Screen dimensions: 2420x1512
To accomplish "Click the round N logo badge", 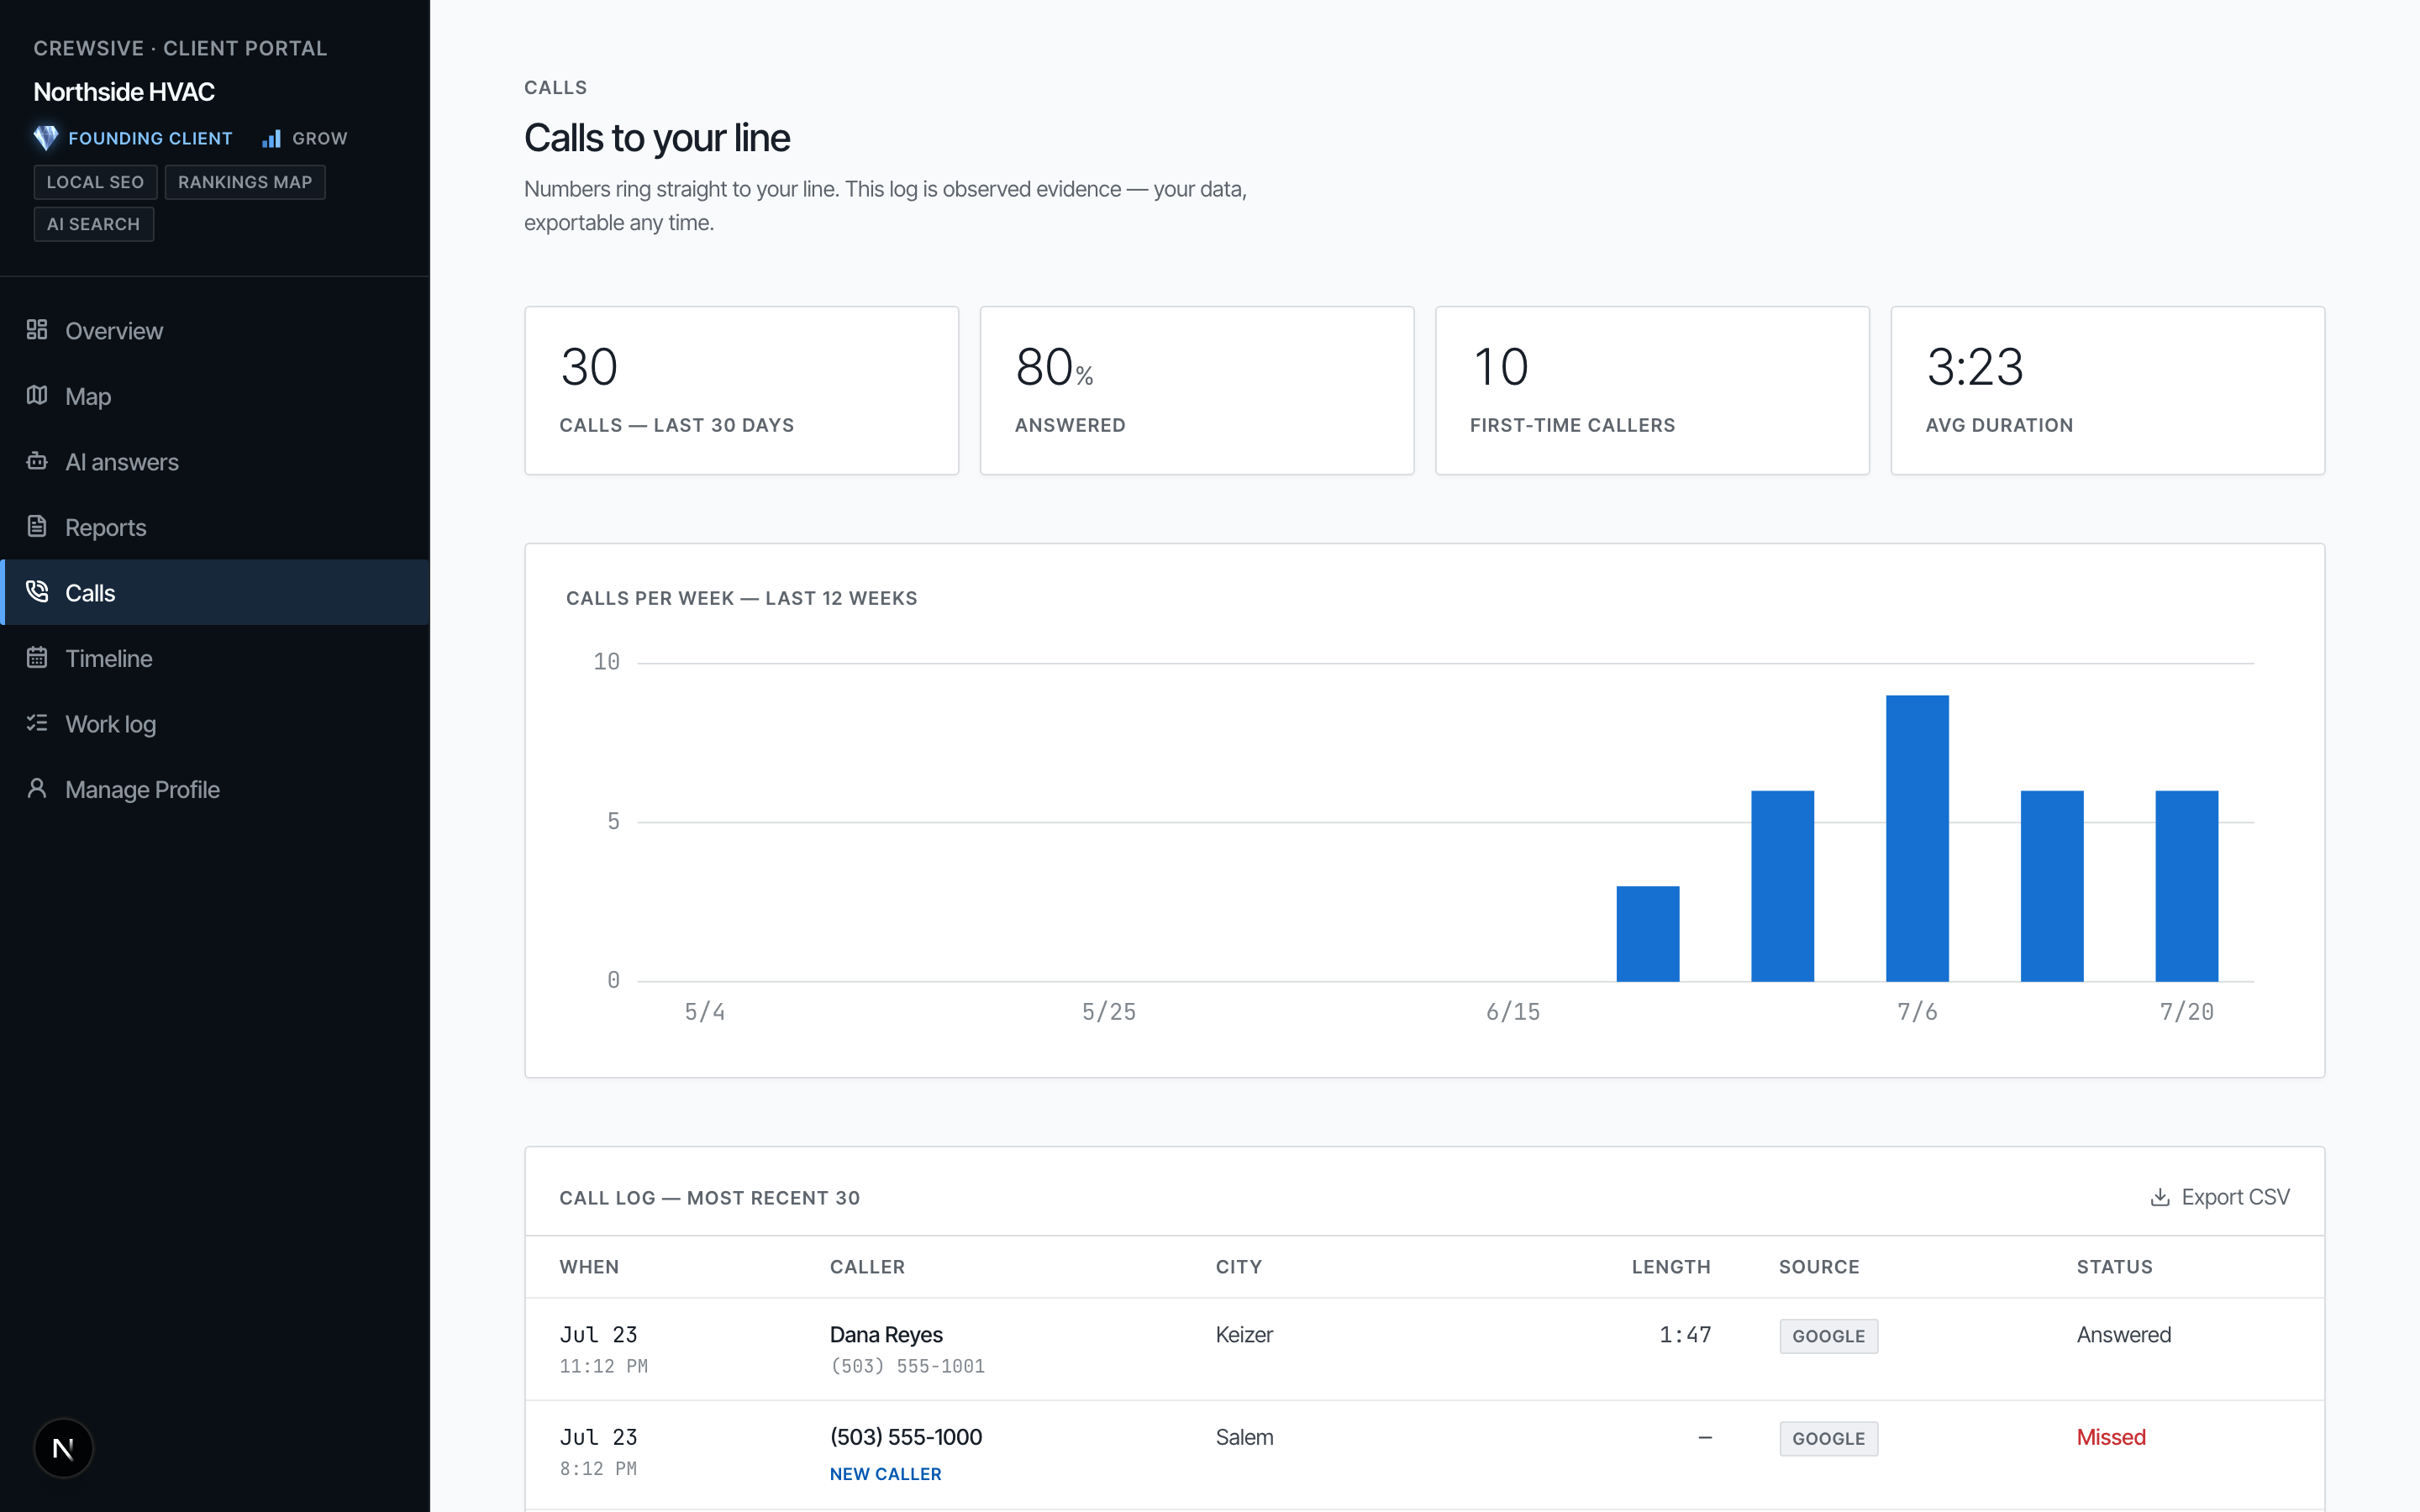I will 63,1448.
